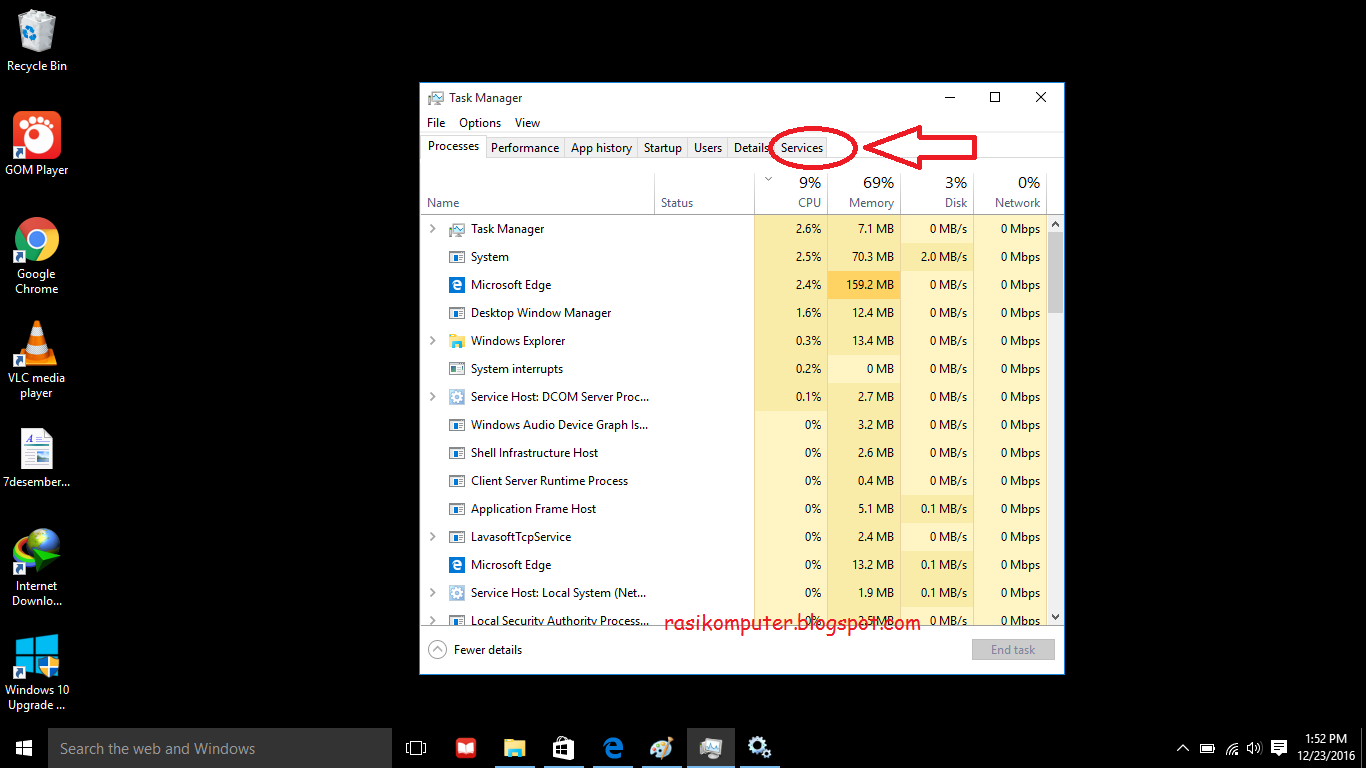1366x768 pixels.
Task: Click the volume speaker tray icon
Action: click(1254, 748)
